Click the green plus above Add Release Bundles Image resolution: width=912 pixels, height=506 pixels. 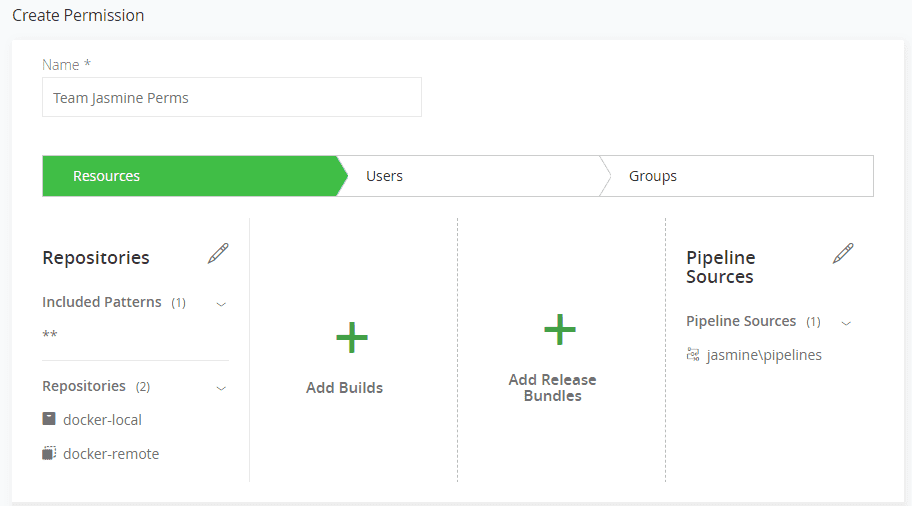[560, 329]
